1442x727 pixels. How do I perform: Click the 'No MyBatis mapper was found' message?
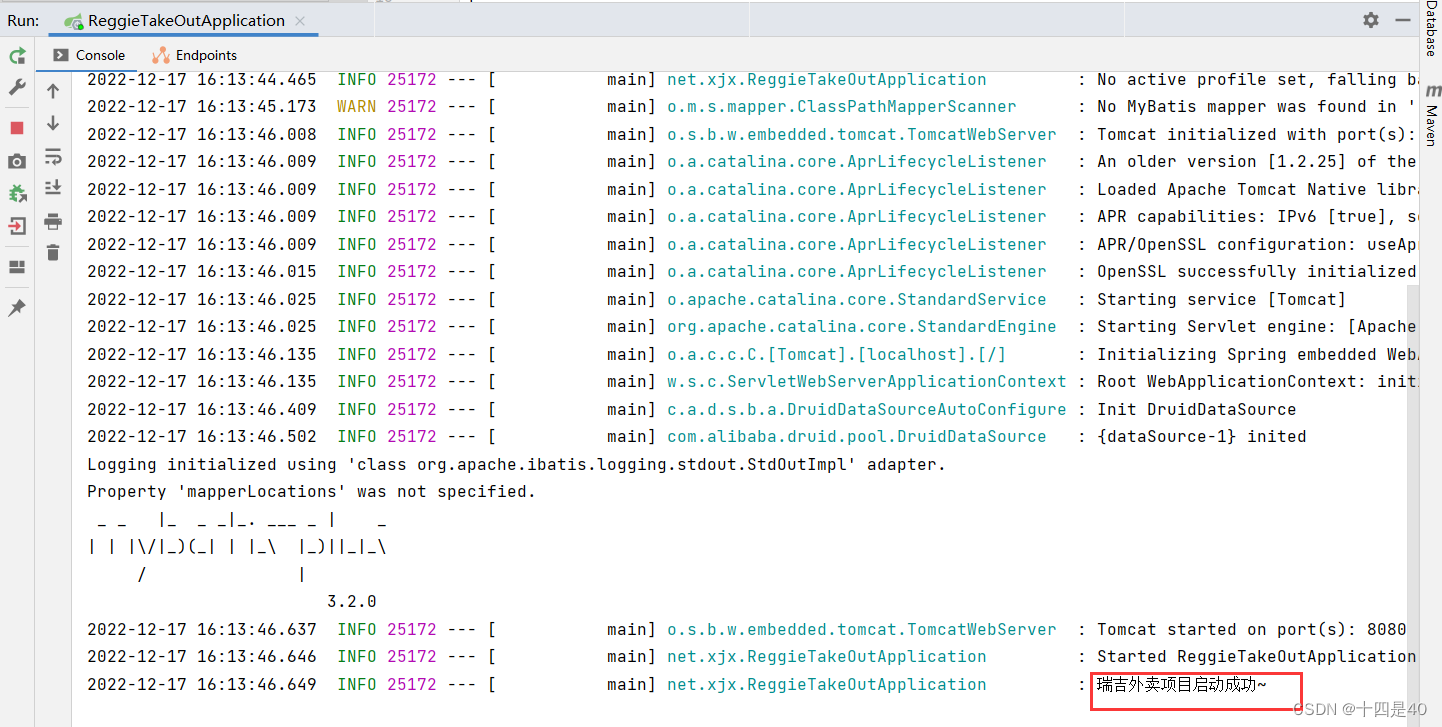pos(1257,107)
